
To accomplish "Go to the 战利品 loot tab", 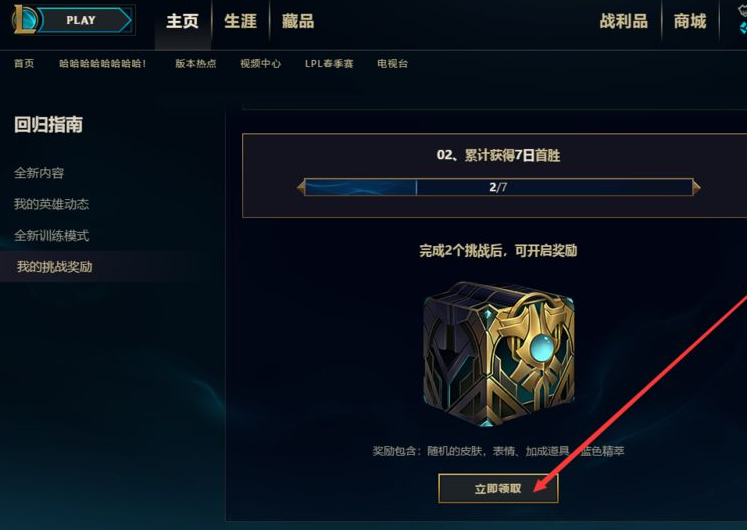I will (624, 21).
